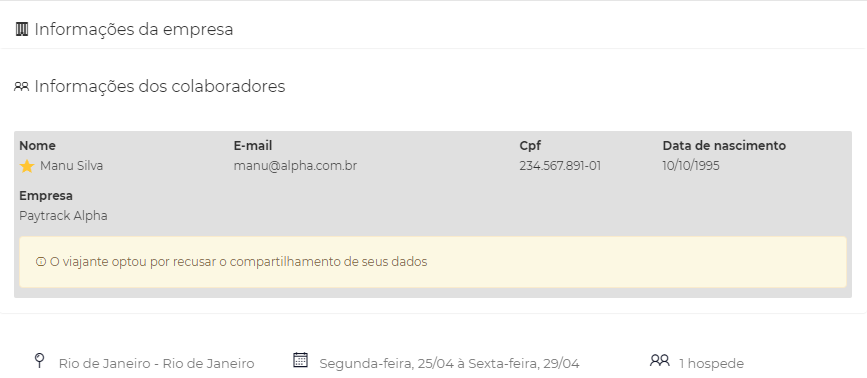Click the calendar icon before Segunda-feira date
The width and height of the screenshot is (867, 378).
pos(300,360)
